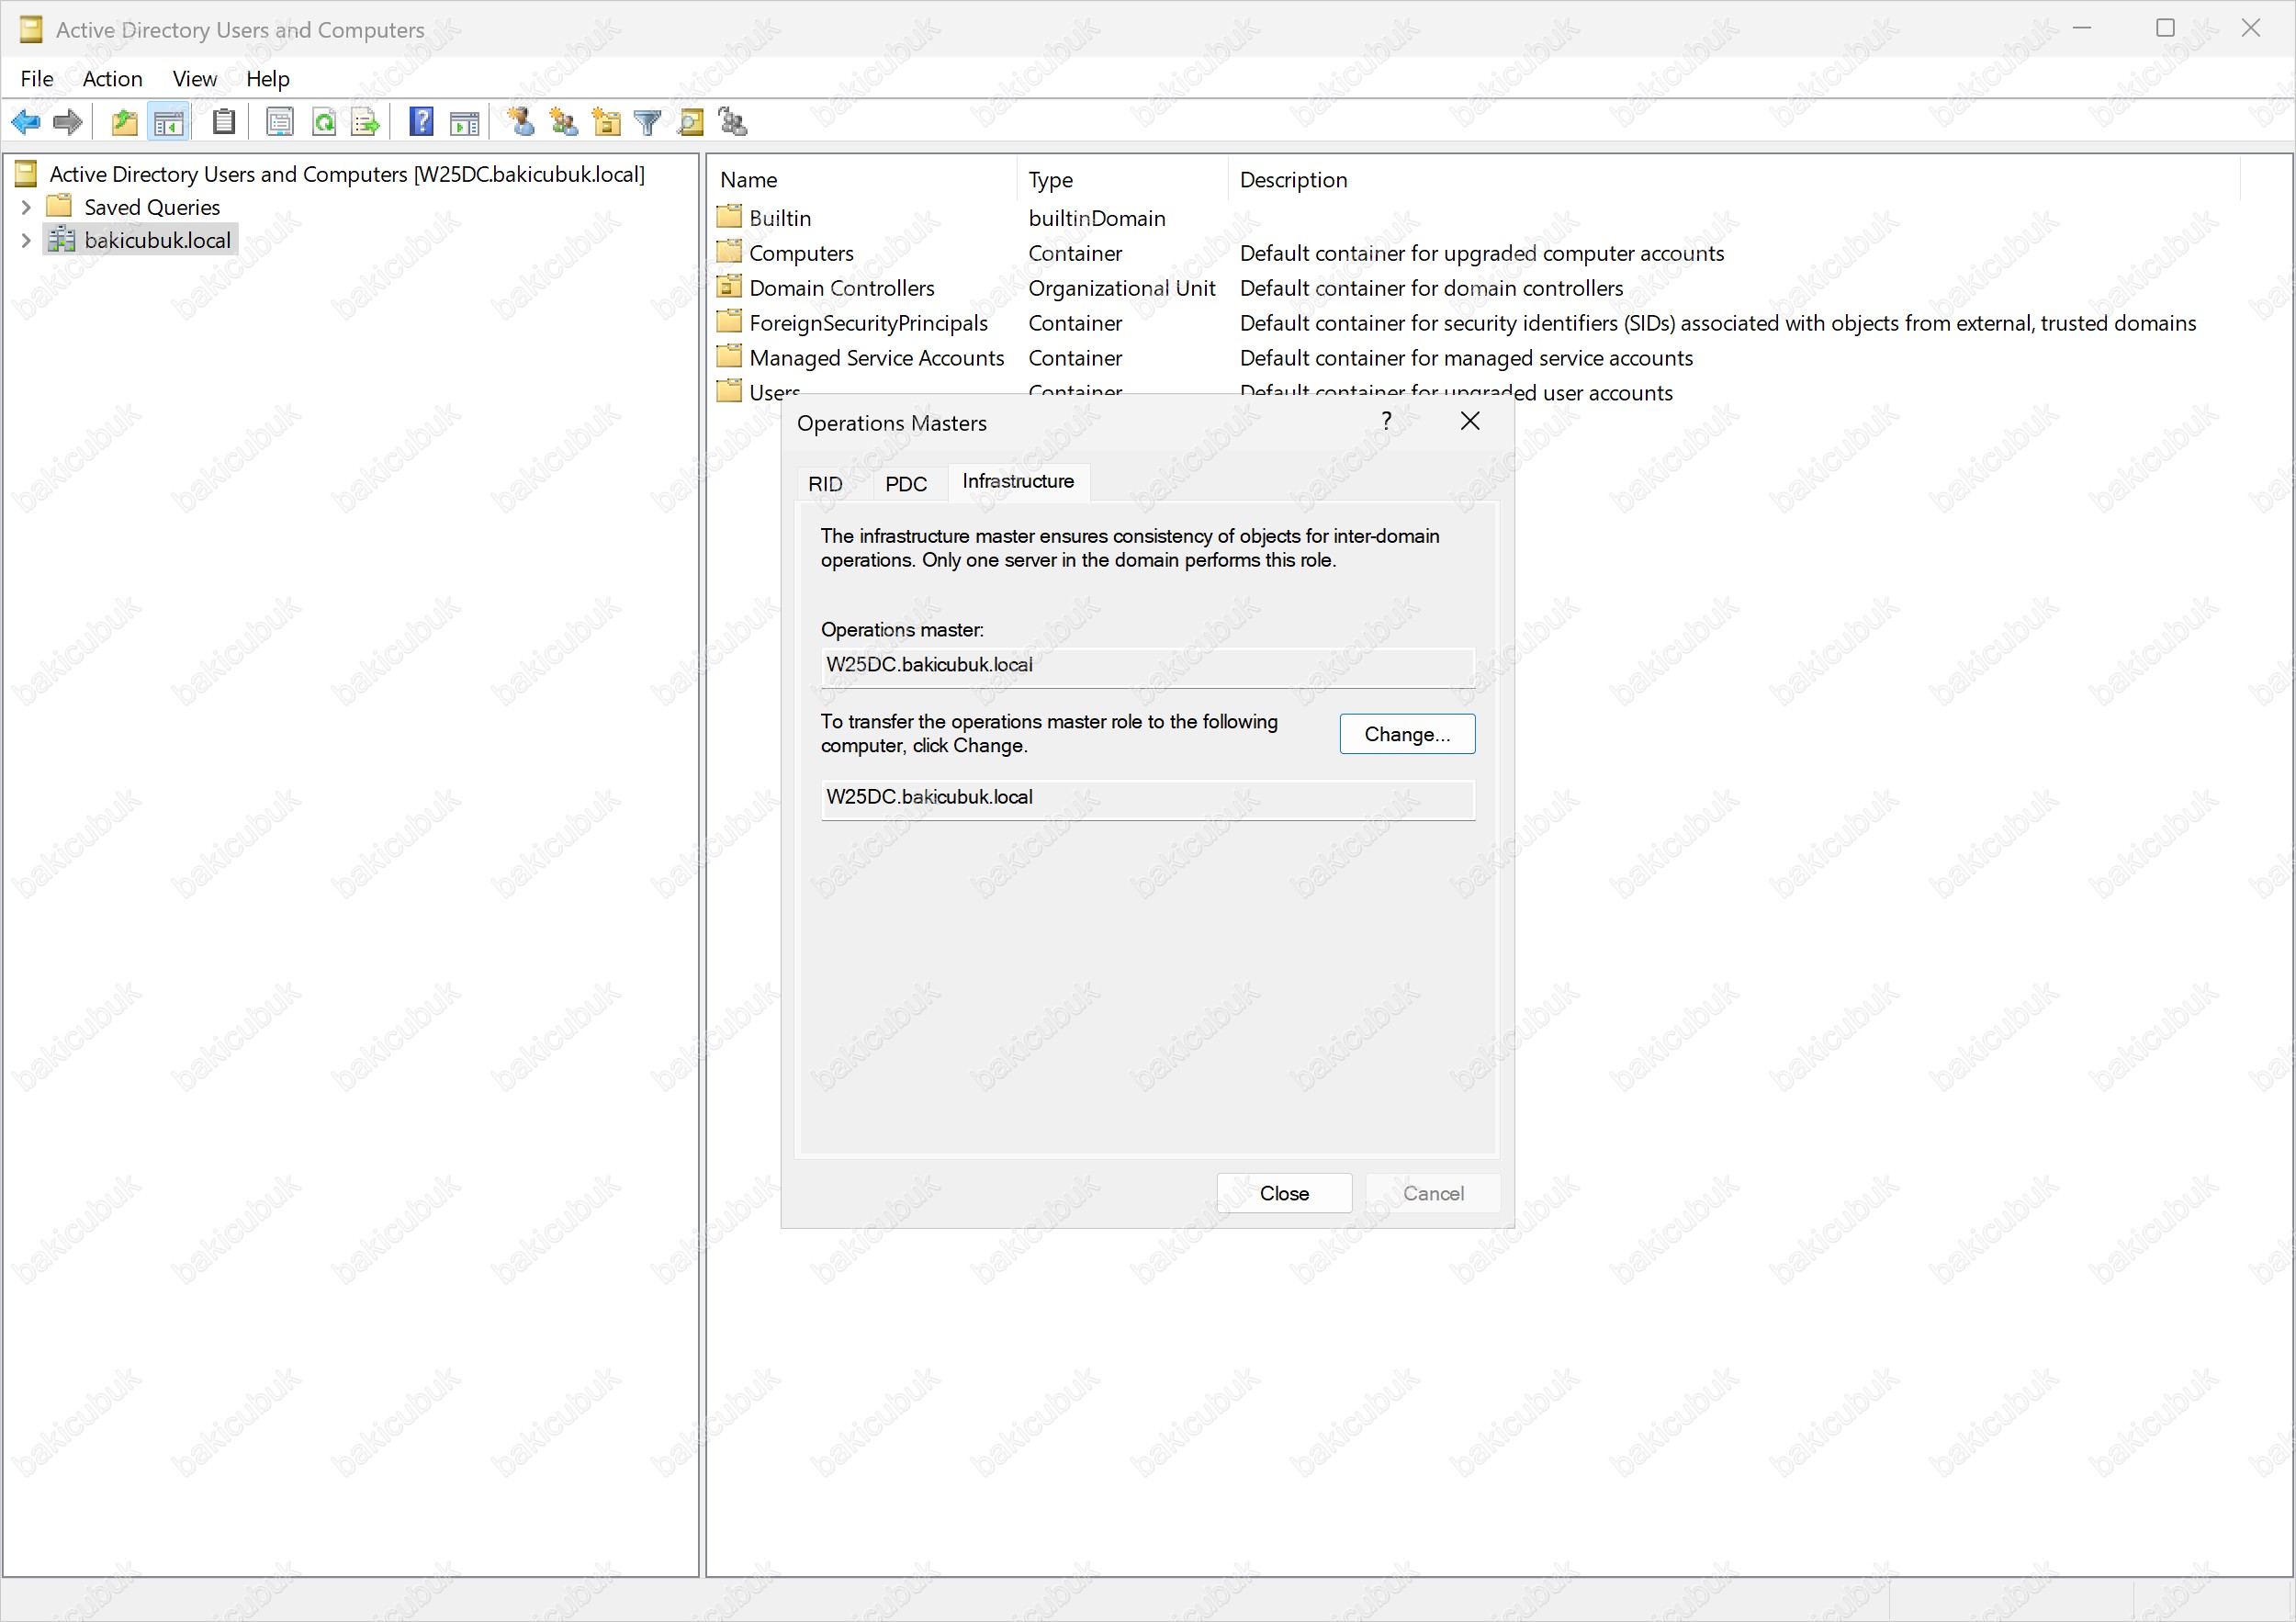Select the root Active Directory Users and Computers node
Image resolution: width=2296 pixels, height=1622 pixels.
tap(347, 174)
